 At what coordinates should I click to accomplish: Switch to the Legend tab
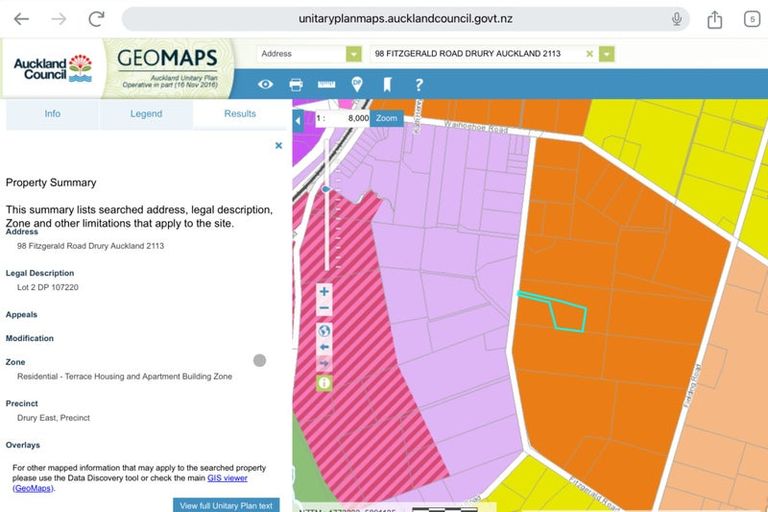146,114
